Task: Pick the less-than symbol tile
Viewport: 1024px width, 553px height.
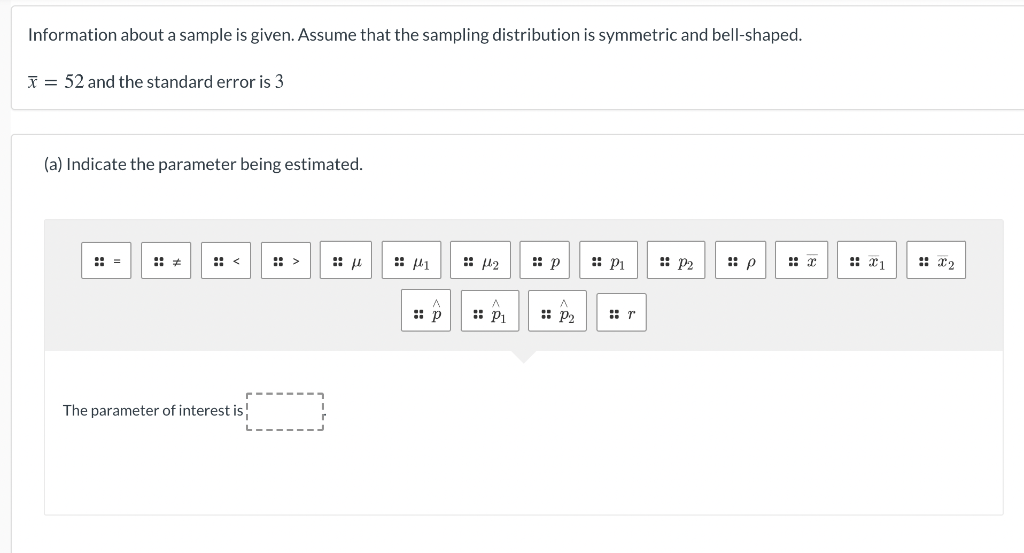Action: pyautogui.click(x=227, y=263)
